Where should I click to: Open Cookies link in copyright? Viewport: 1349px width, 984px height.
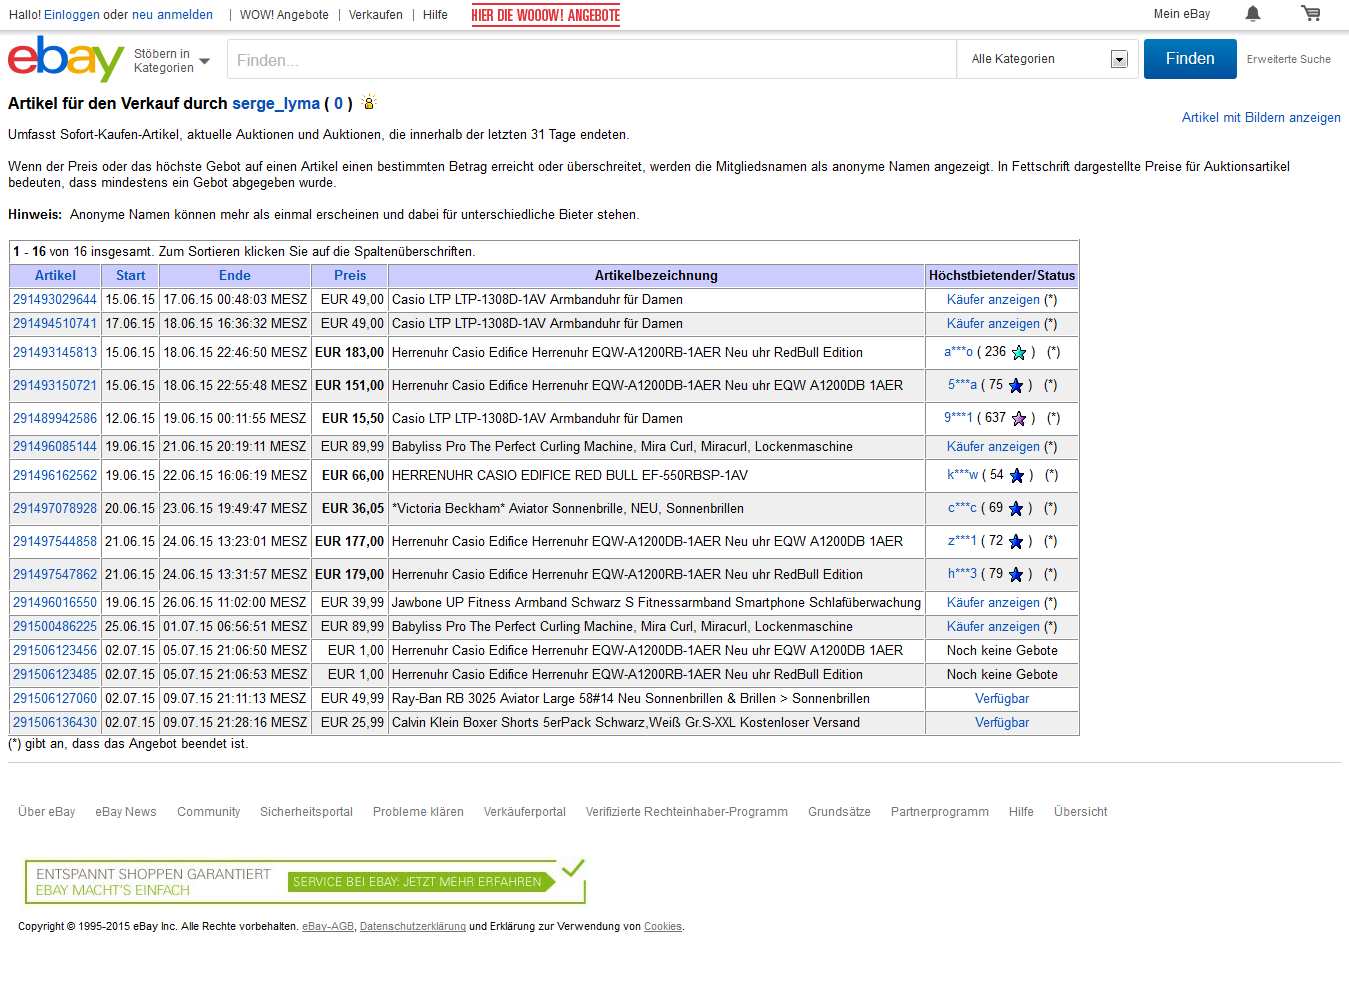click(662, 927)
